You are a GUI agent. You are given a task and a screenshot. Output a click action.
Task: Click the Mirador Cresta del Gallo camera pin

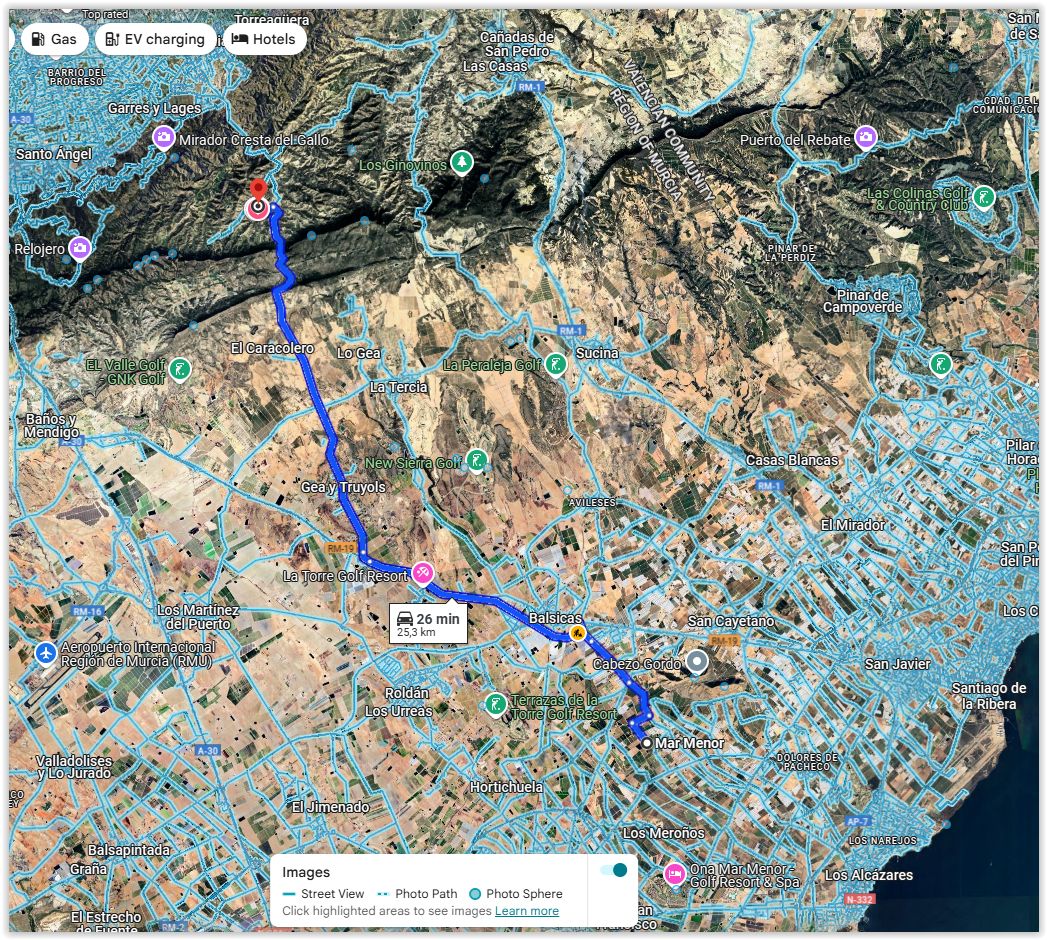point(164,138)
